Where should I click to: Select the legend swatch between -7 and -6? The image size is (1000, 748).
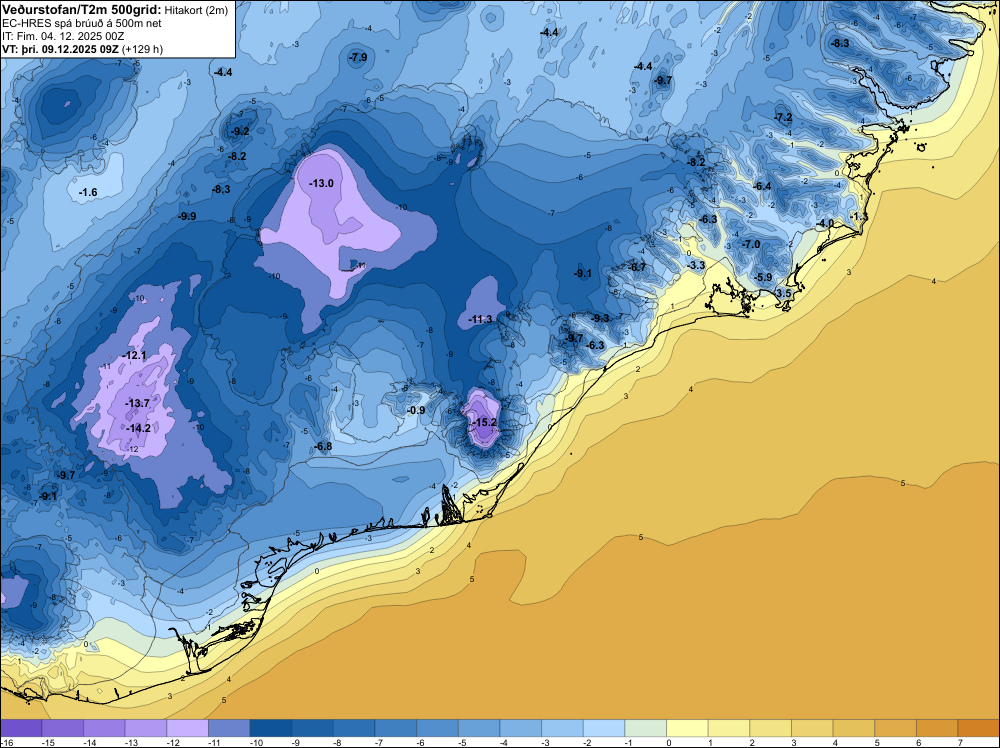(x=396, y=728)
